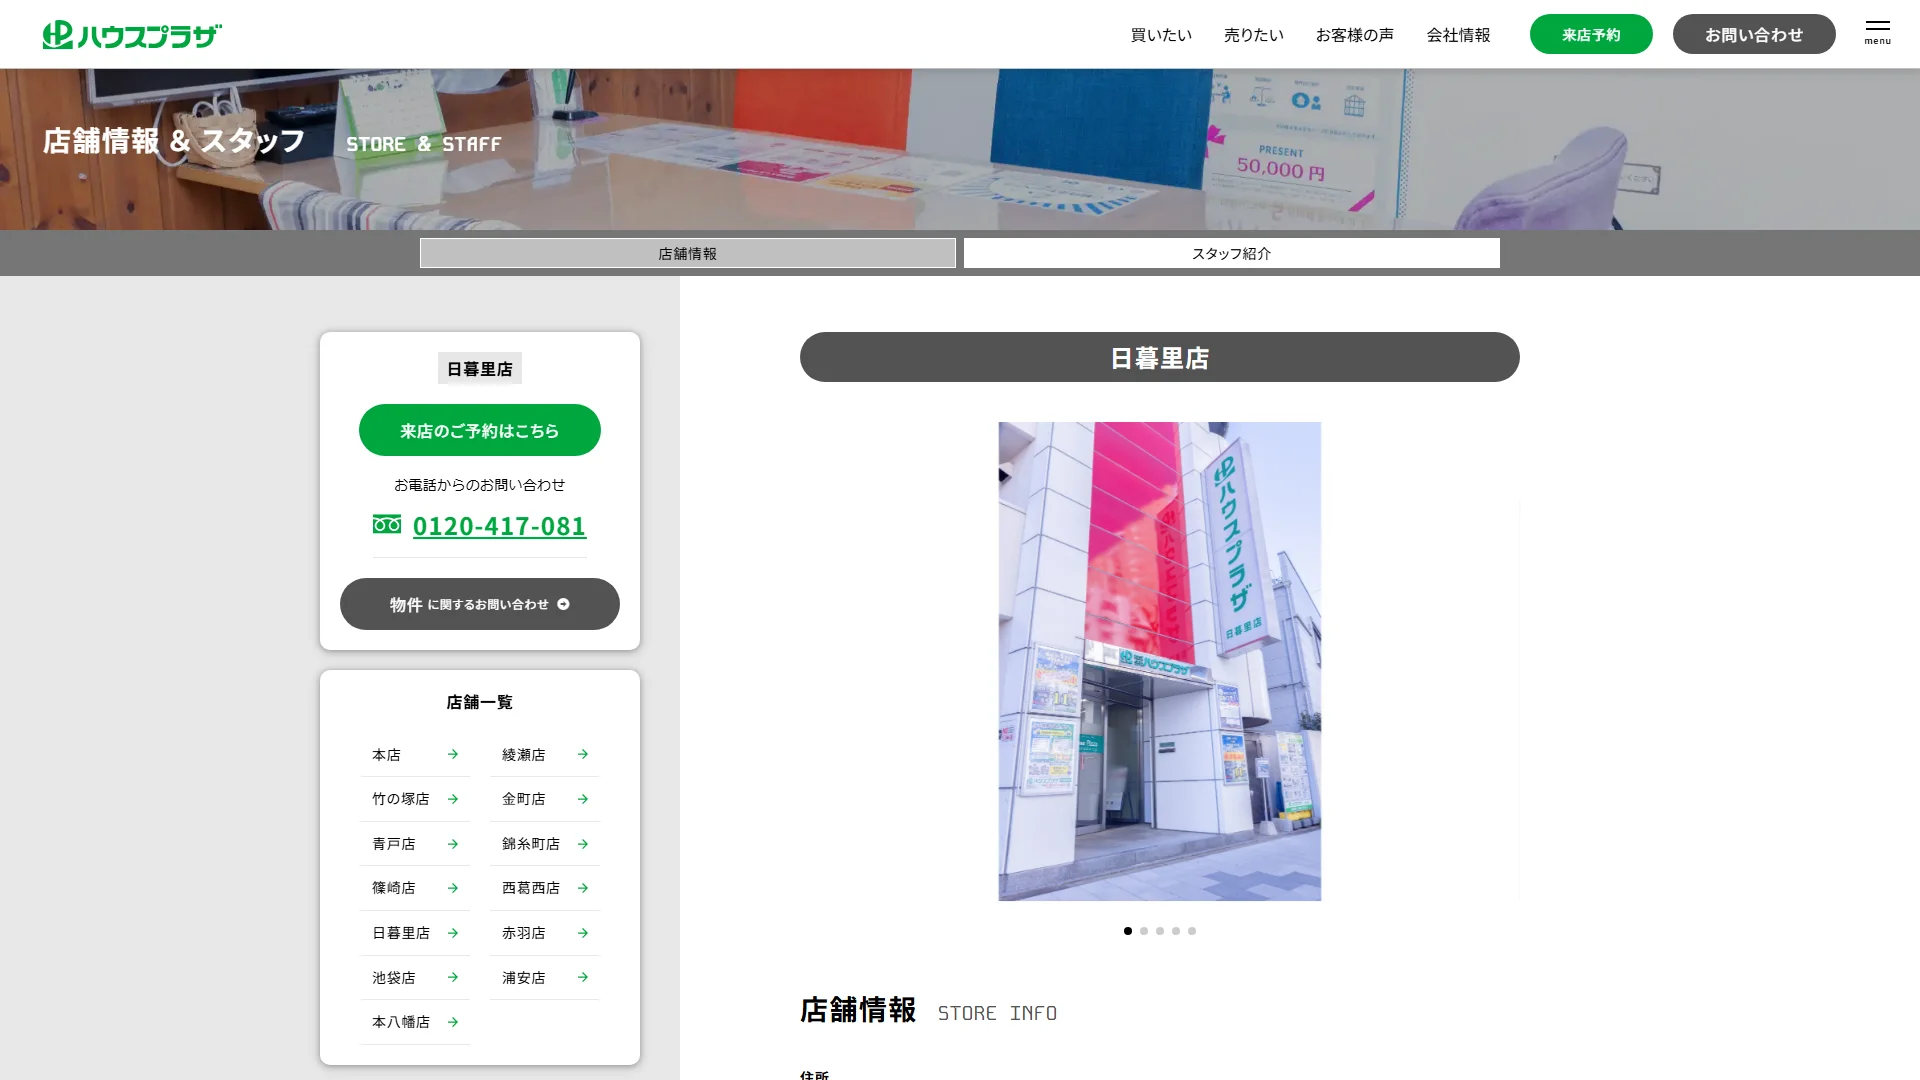Click the 店舗一覧 heading
The width and height of the screenshot is (1920, 1080).
480,702
